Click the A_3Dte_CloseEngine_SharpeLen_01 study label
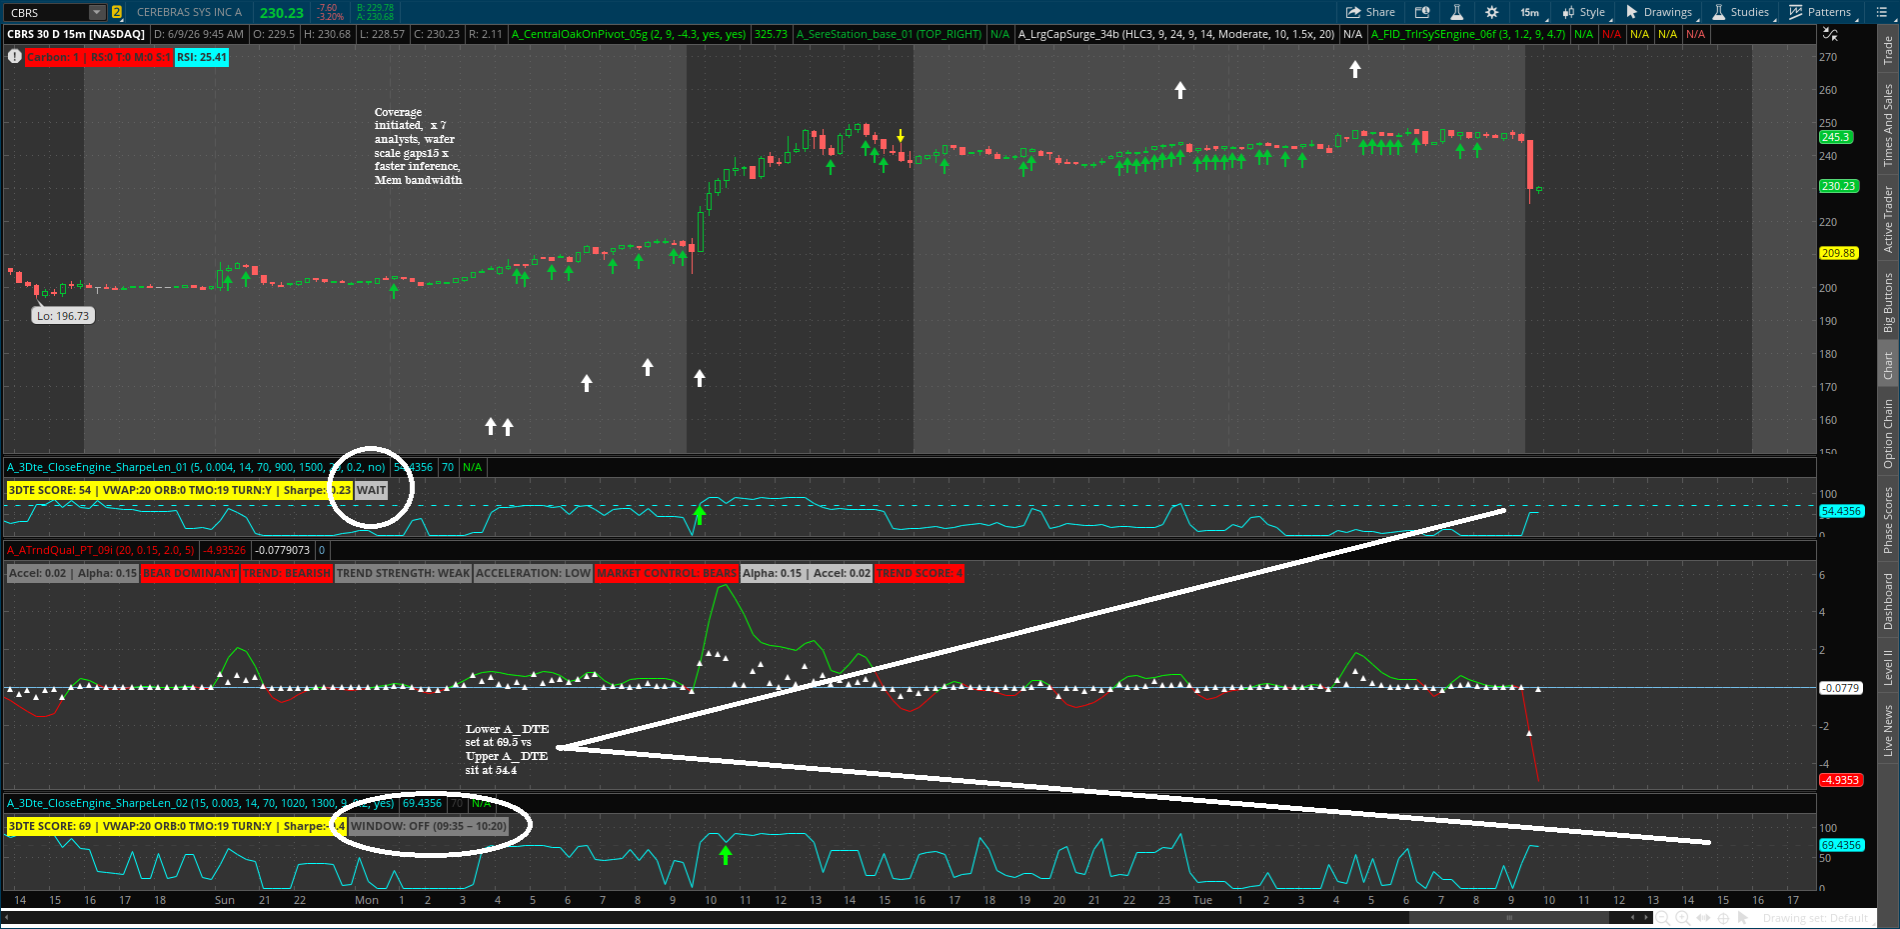The width and height of the screenshot is (1900, 929). tap(196, 467)
